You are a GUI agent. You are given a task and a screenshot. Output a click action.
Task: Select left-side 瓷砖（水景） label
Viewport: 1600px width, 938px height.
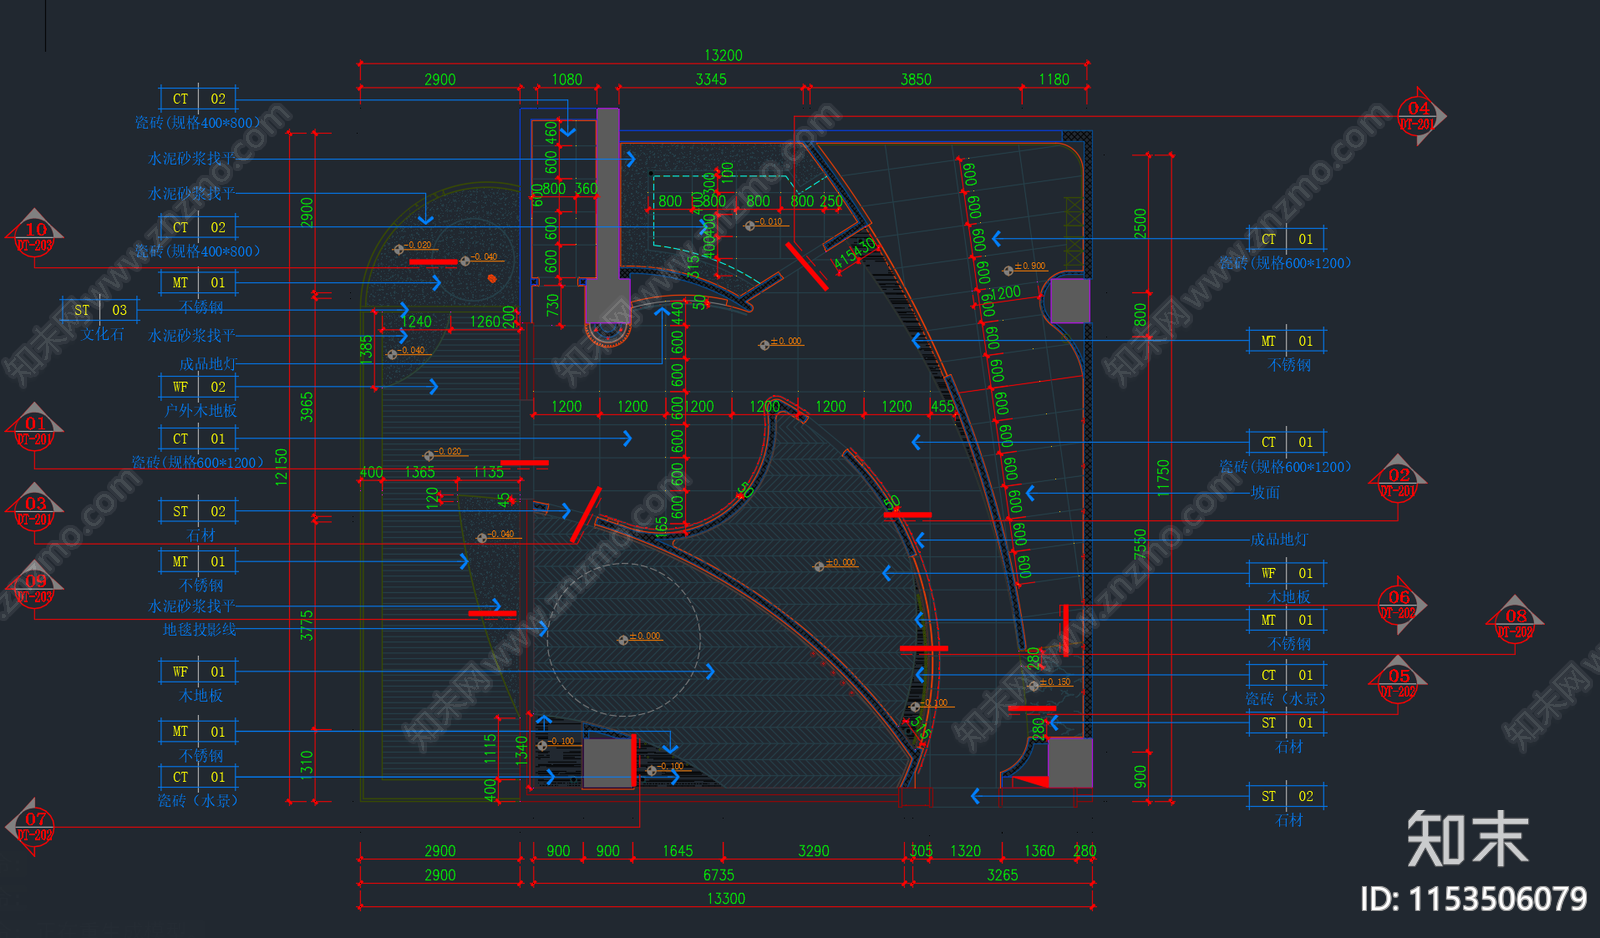tap(198, 801)
